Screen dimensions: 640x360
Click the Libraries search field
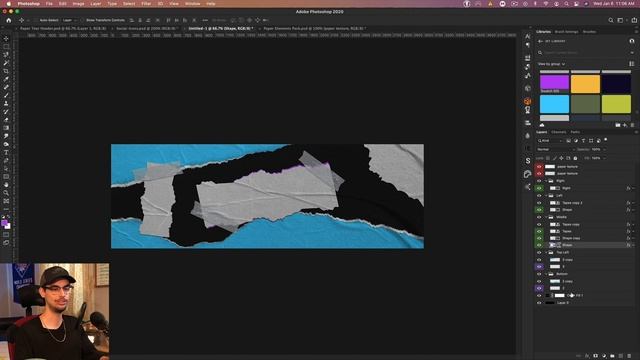(x=584, y=53)
